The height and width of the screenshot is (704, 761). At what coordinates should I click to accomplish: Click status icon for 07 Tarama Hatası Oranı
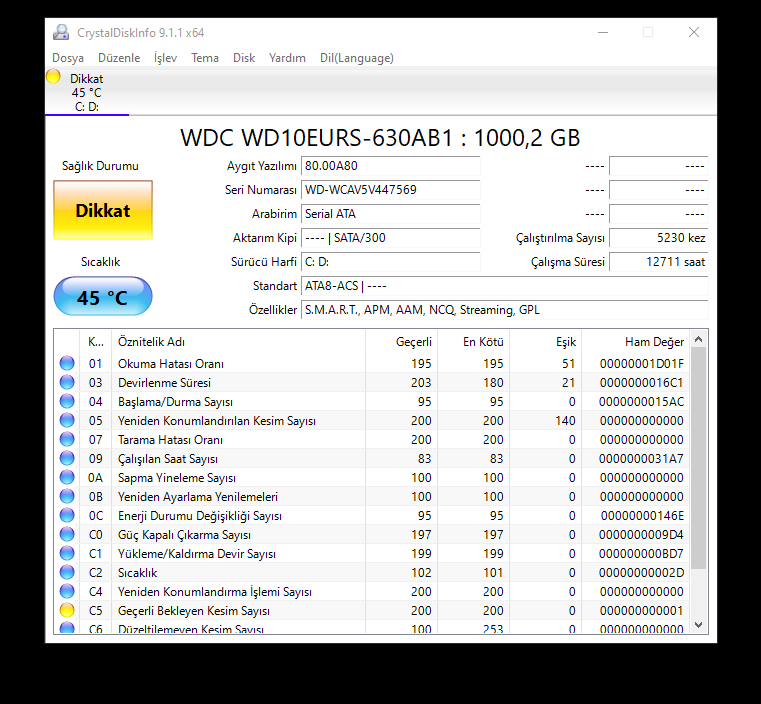(x=67, y=440)
